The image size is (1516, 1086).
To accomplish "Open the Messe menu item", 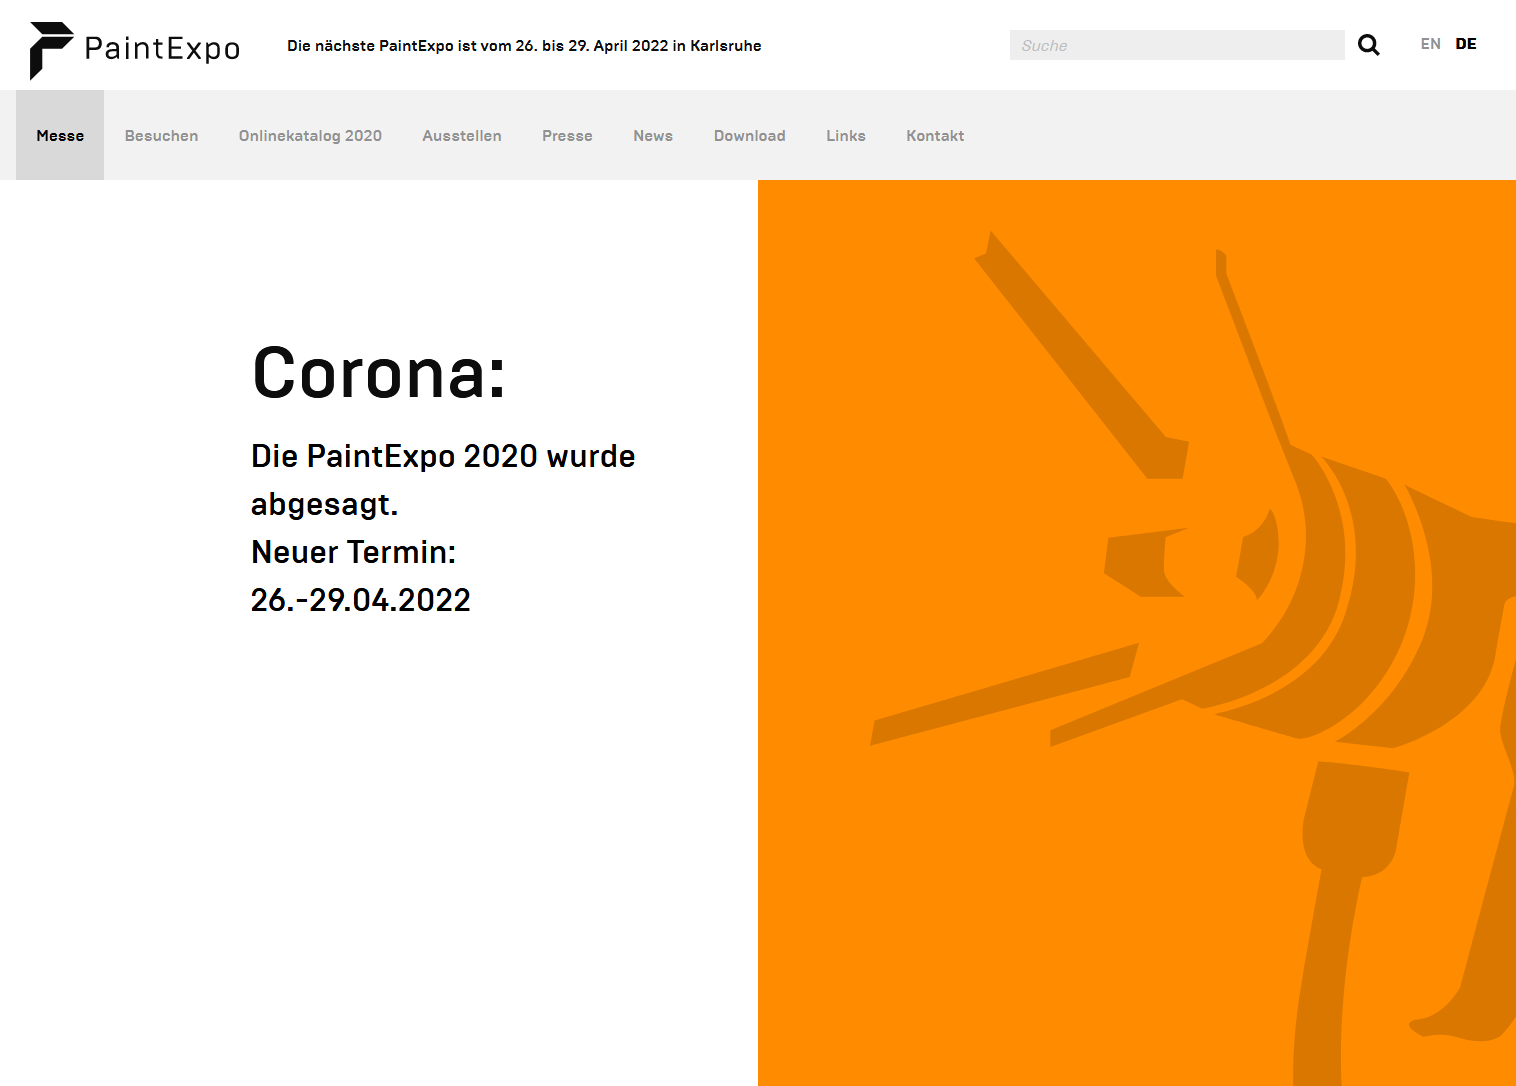I will pyautogui.click(x=60, y=135).
